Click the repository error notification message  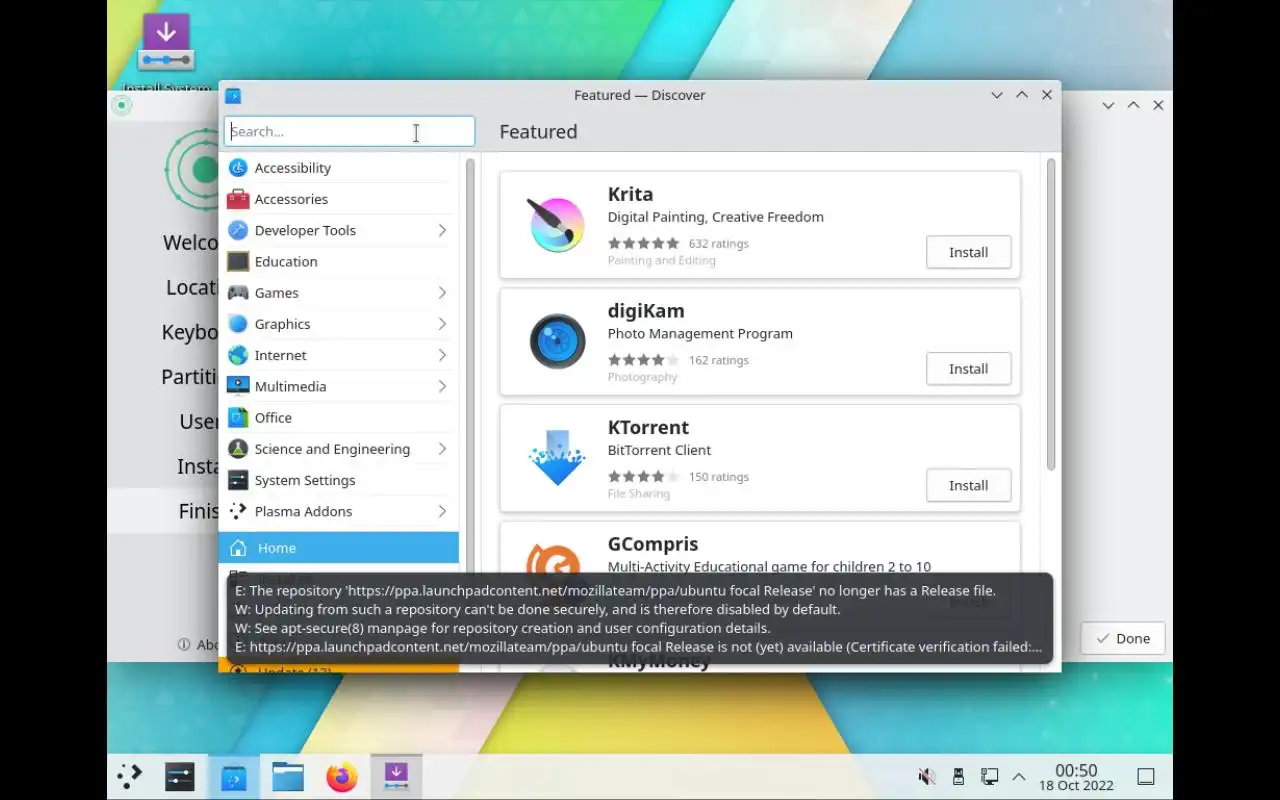click(x=640, y=619)
